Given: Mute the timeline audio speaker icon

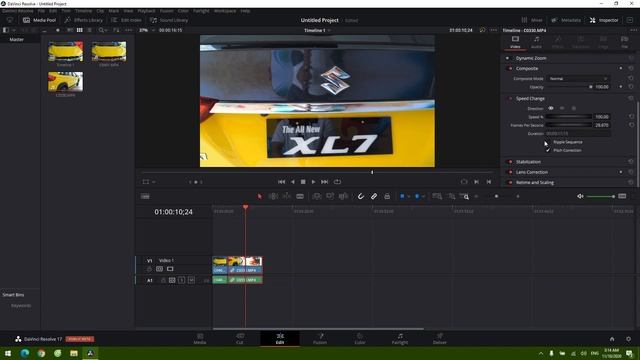Looking at the screenshot, I should click(x=580, y=196).
